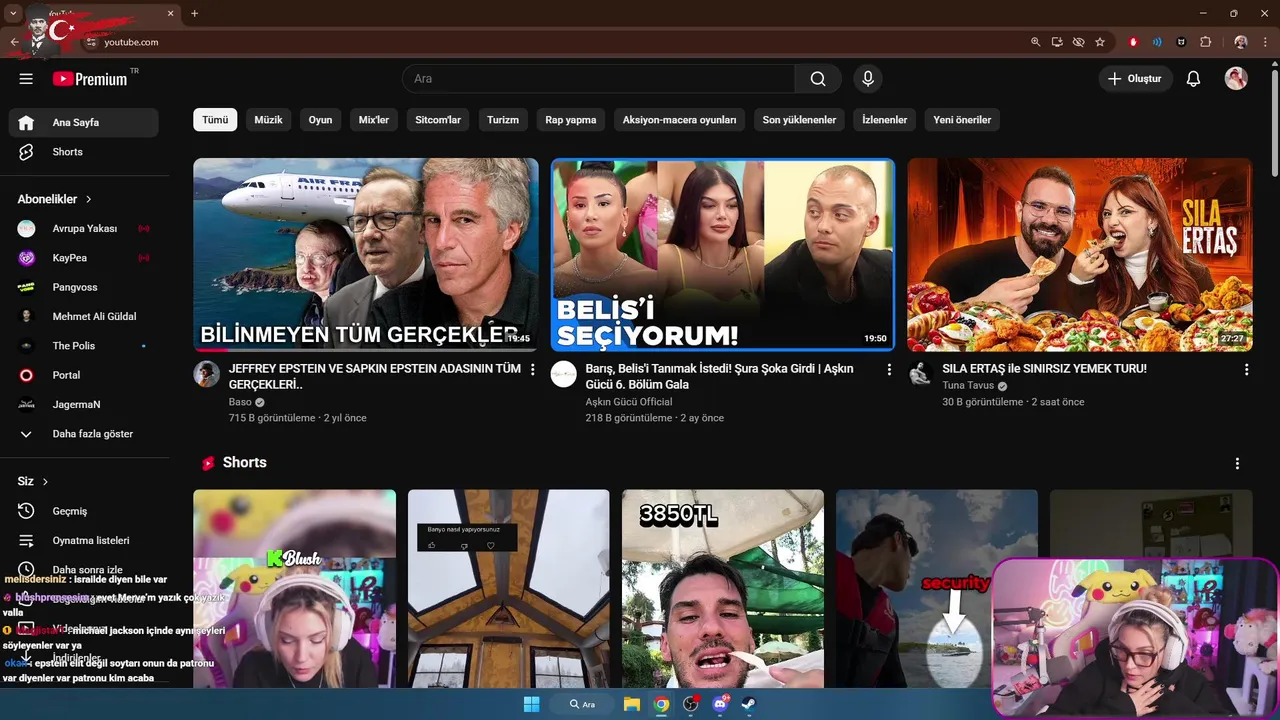Open new browser tab plus button
The image size is (1280, 720).
pyautogui.click(x=194, y=13)
